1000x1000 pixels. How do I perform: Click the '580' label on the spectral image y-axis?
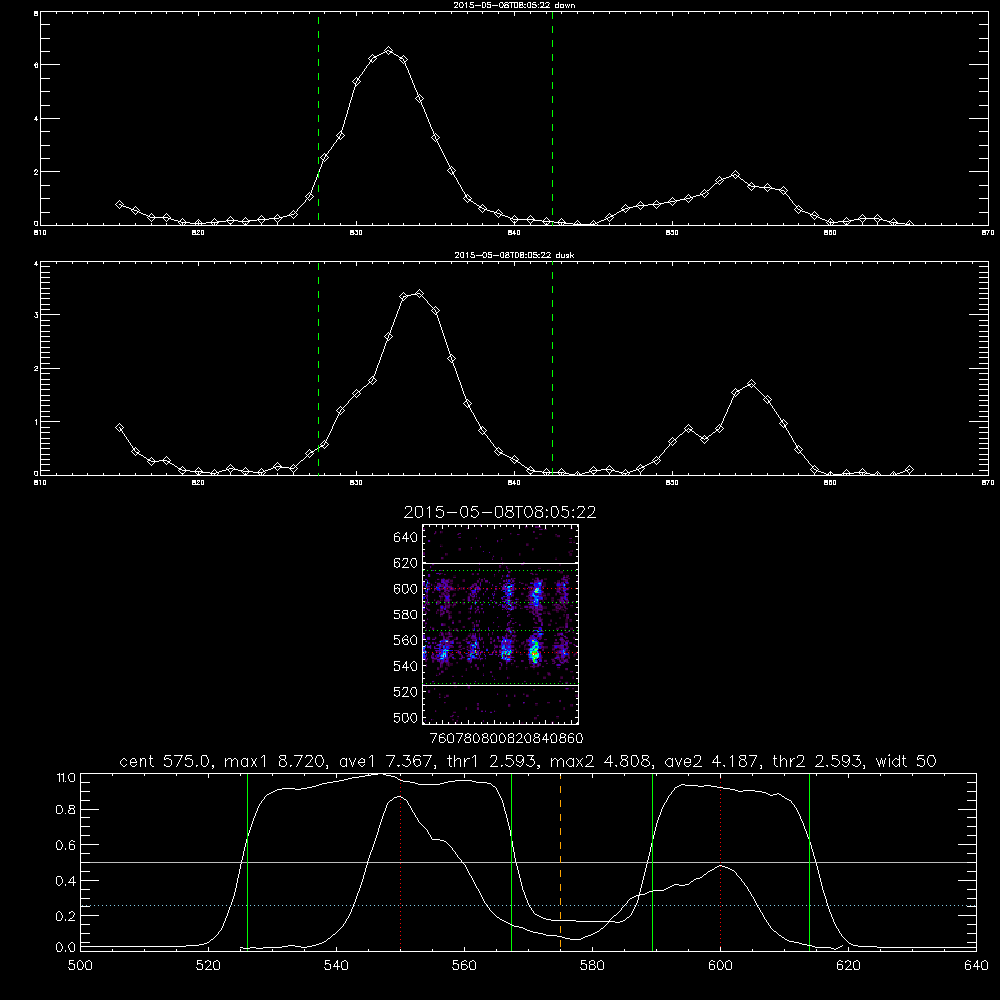point(406,615)
